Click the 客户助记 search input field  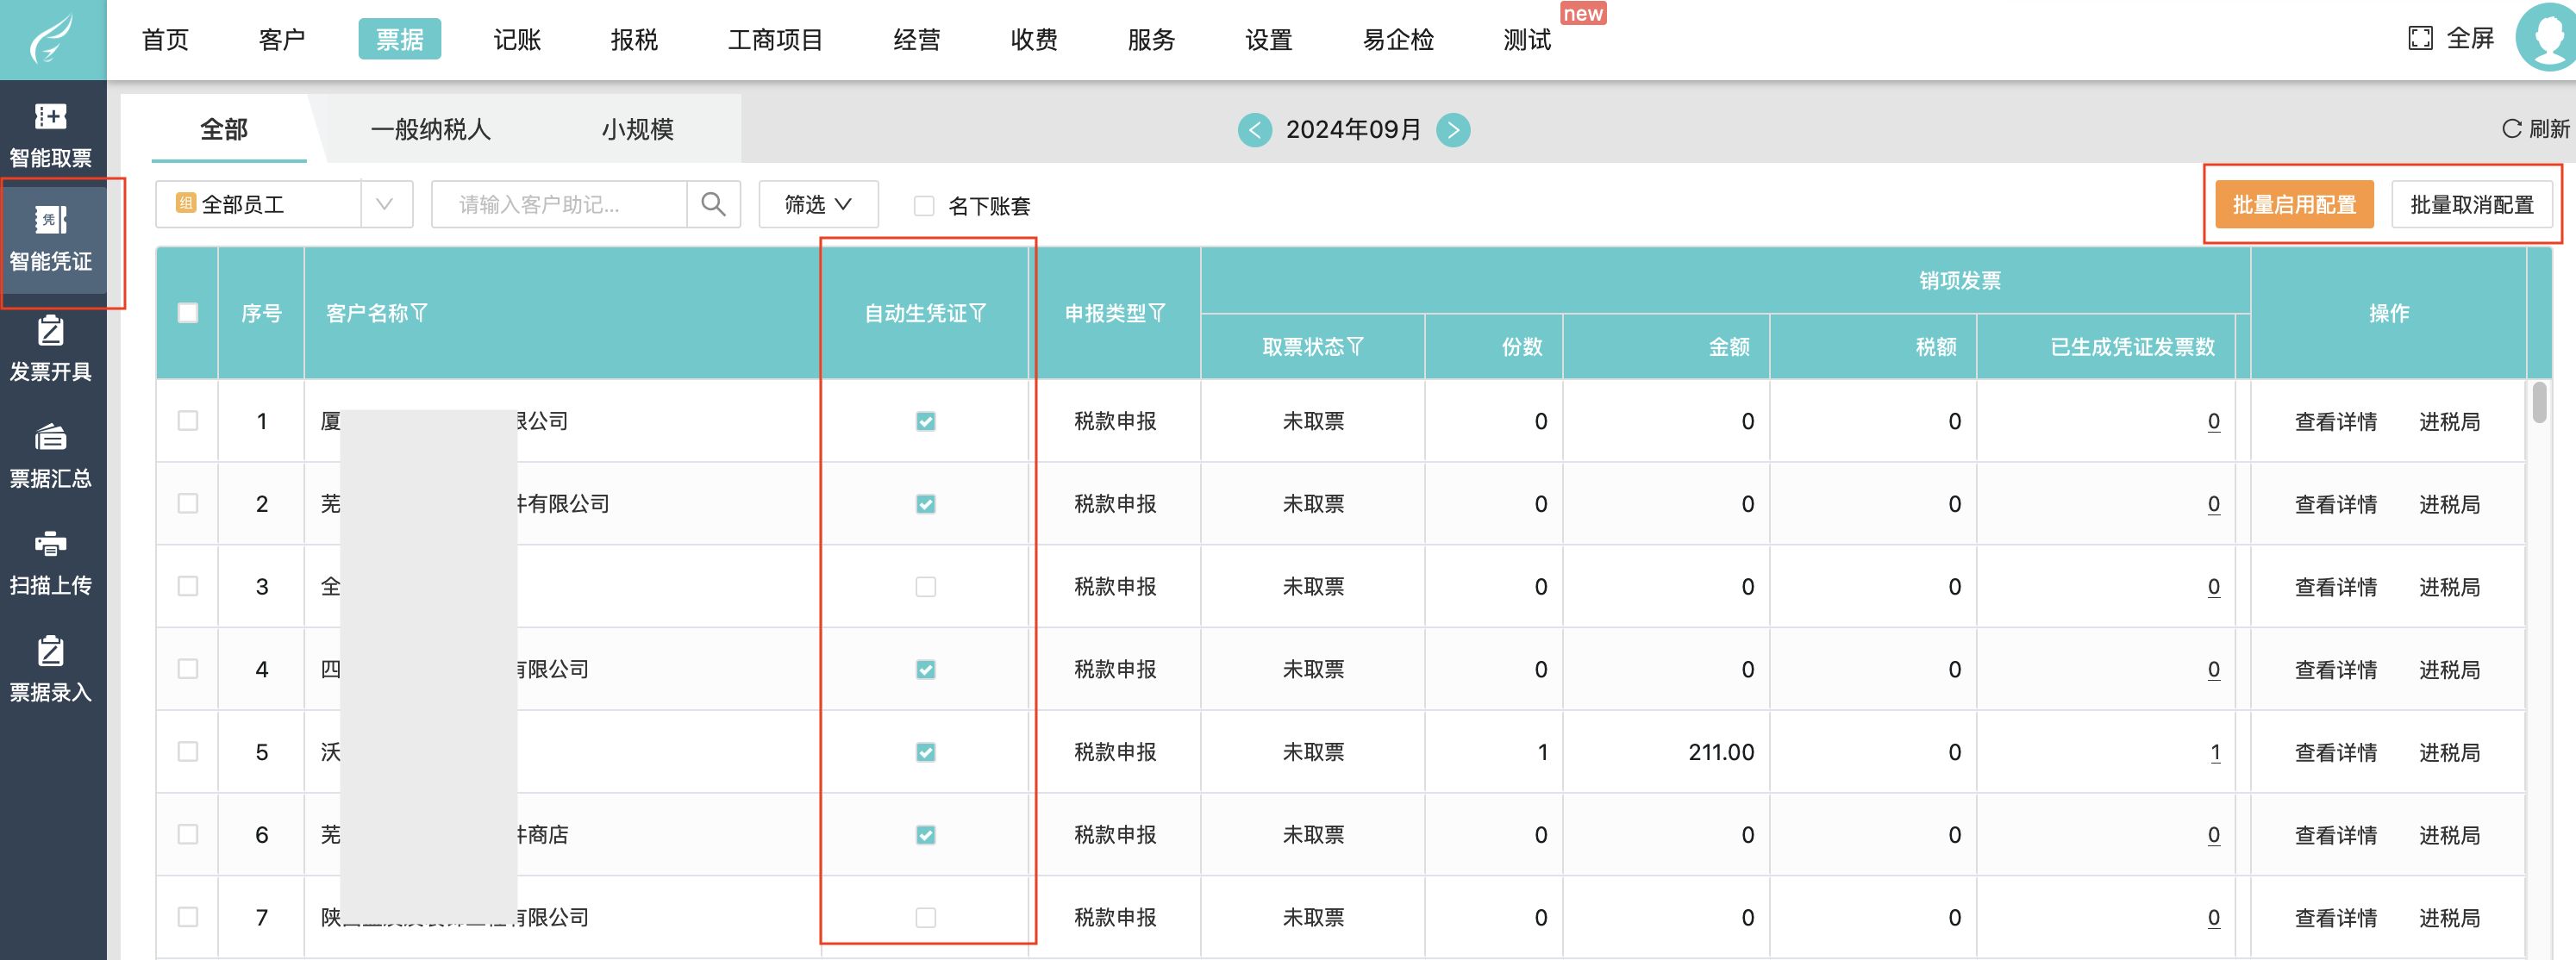560,205
